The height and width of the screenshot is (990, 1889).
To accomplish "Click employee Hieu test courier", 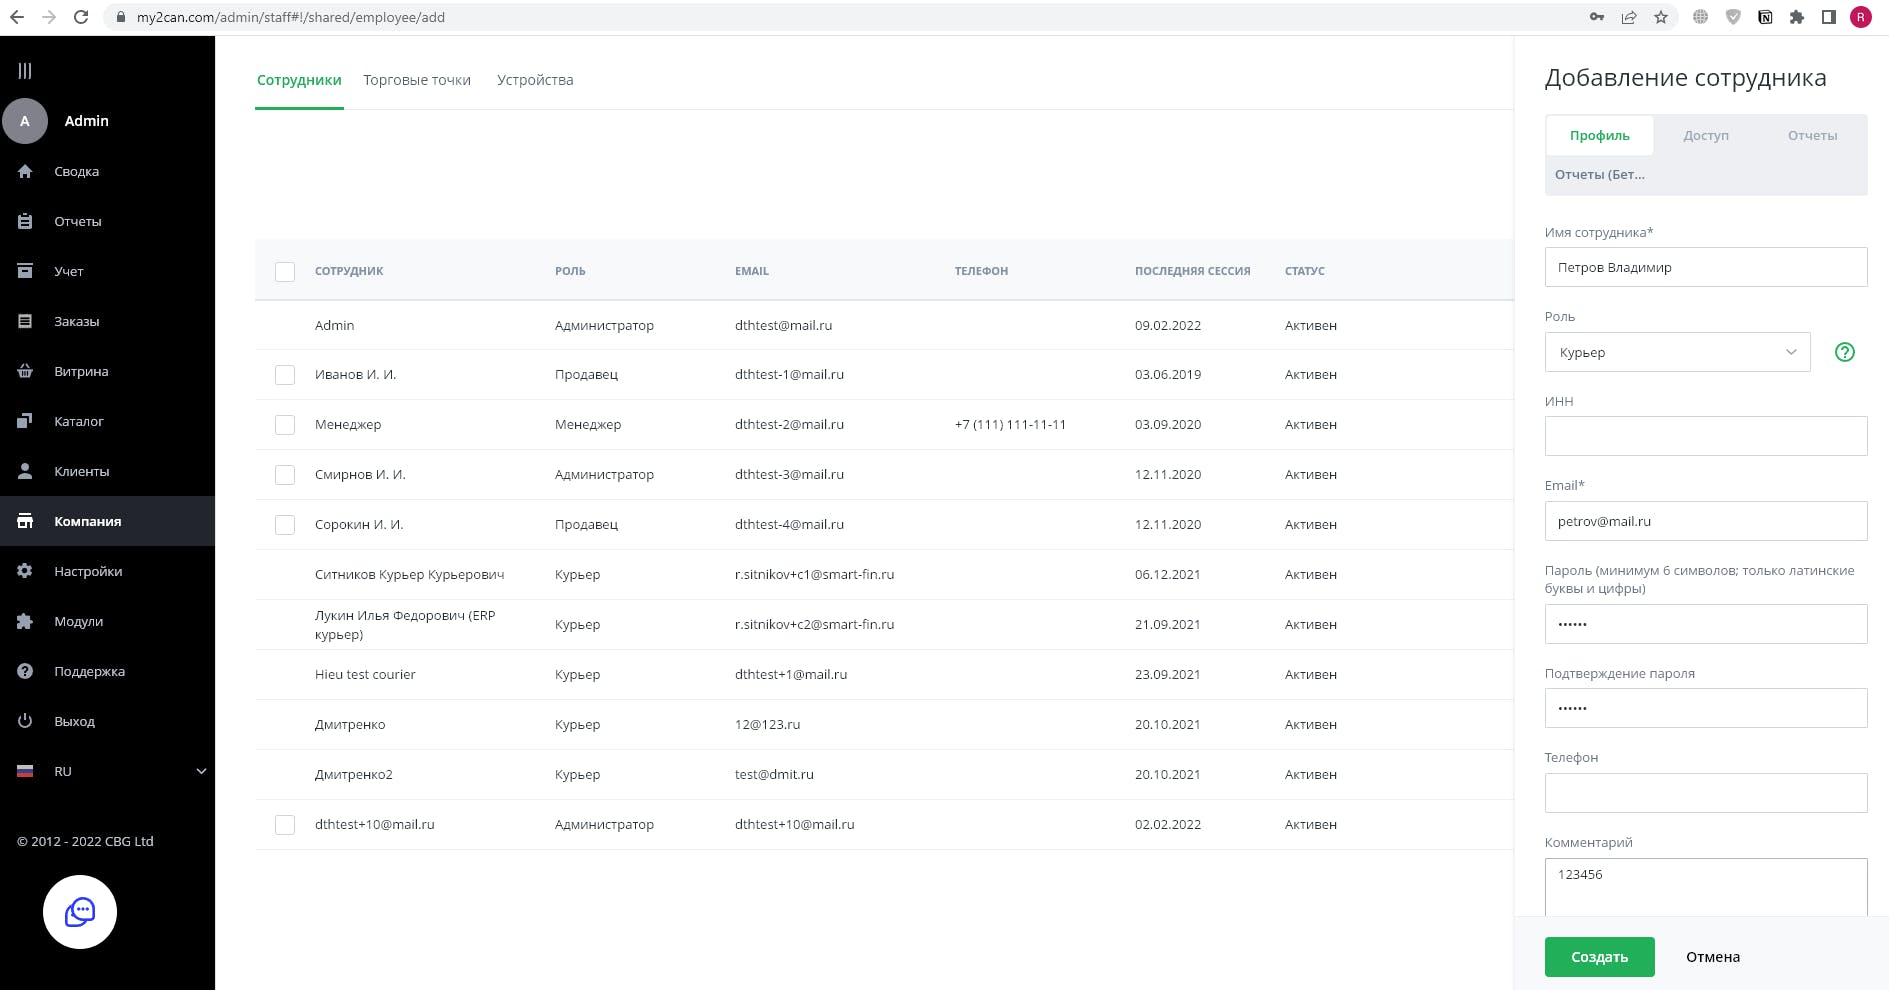I will [x=365, y=675].
